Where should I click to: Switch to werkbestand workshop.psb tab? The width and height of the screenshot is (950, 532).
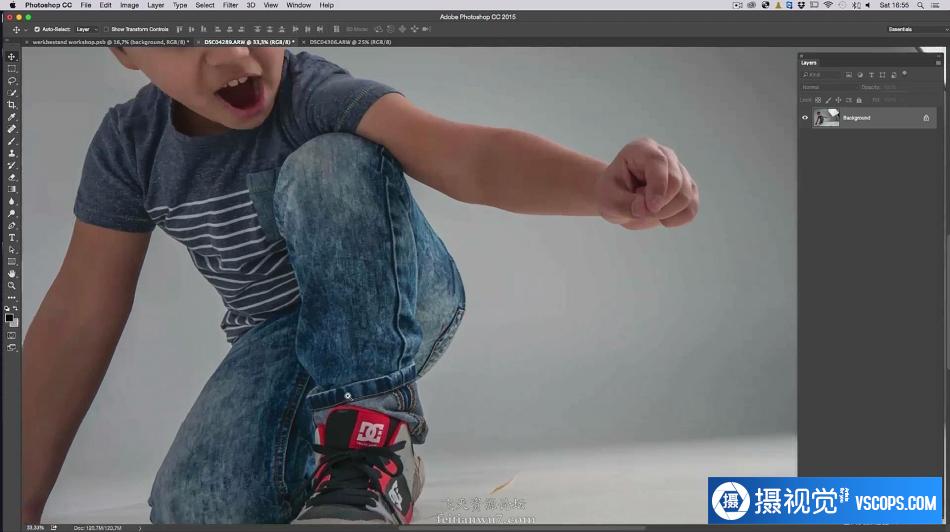[110, 42]
